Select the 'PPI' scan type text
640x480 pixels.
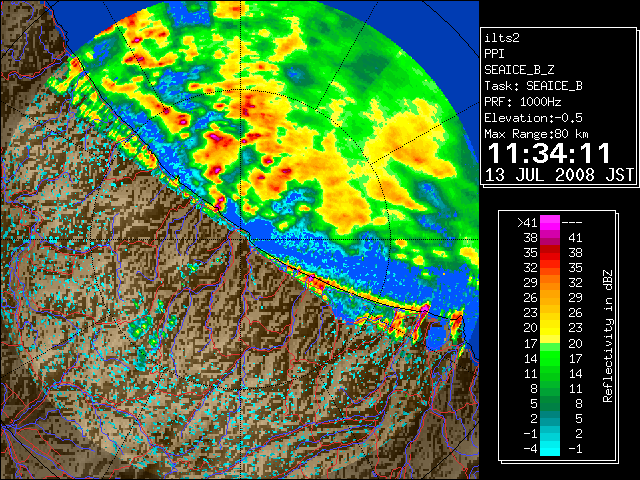point(494,54)
